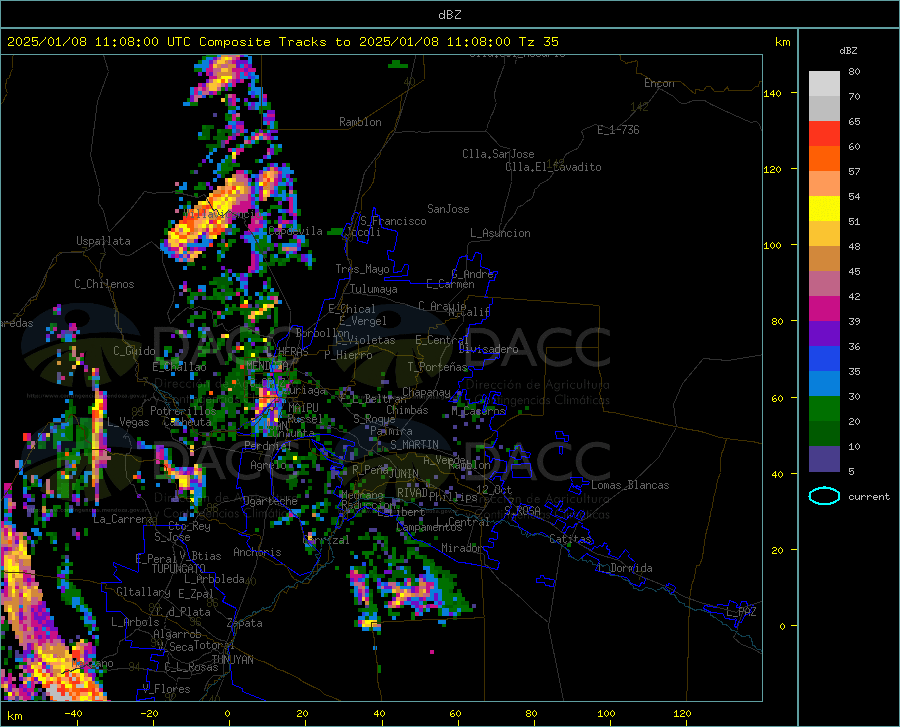Click the E_Chical label
This screenshot has width=900, height=727.
point(351,309)
